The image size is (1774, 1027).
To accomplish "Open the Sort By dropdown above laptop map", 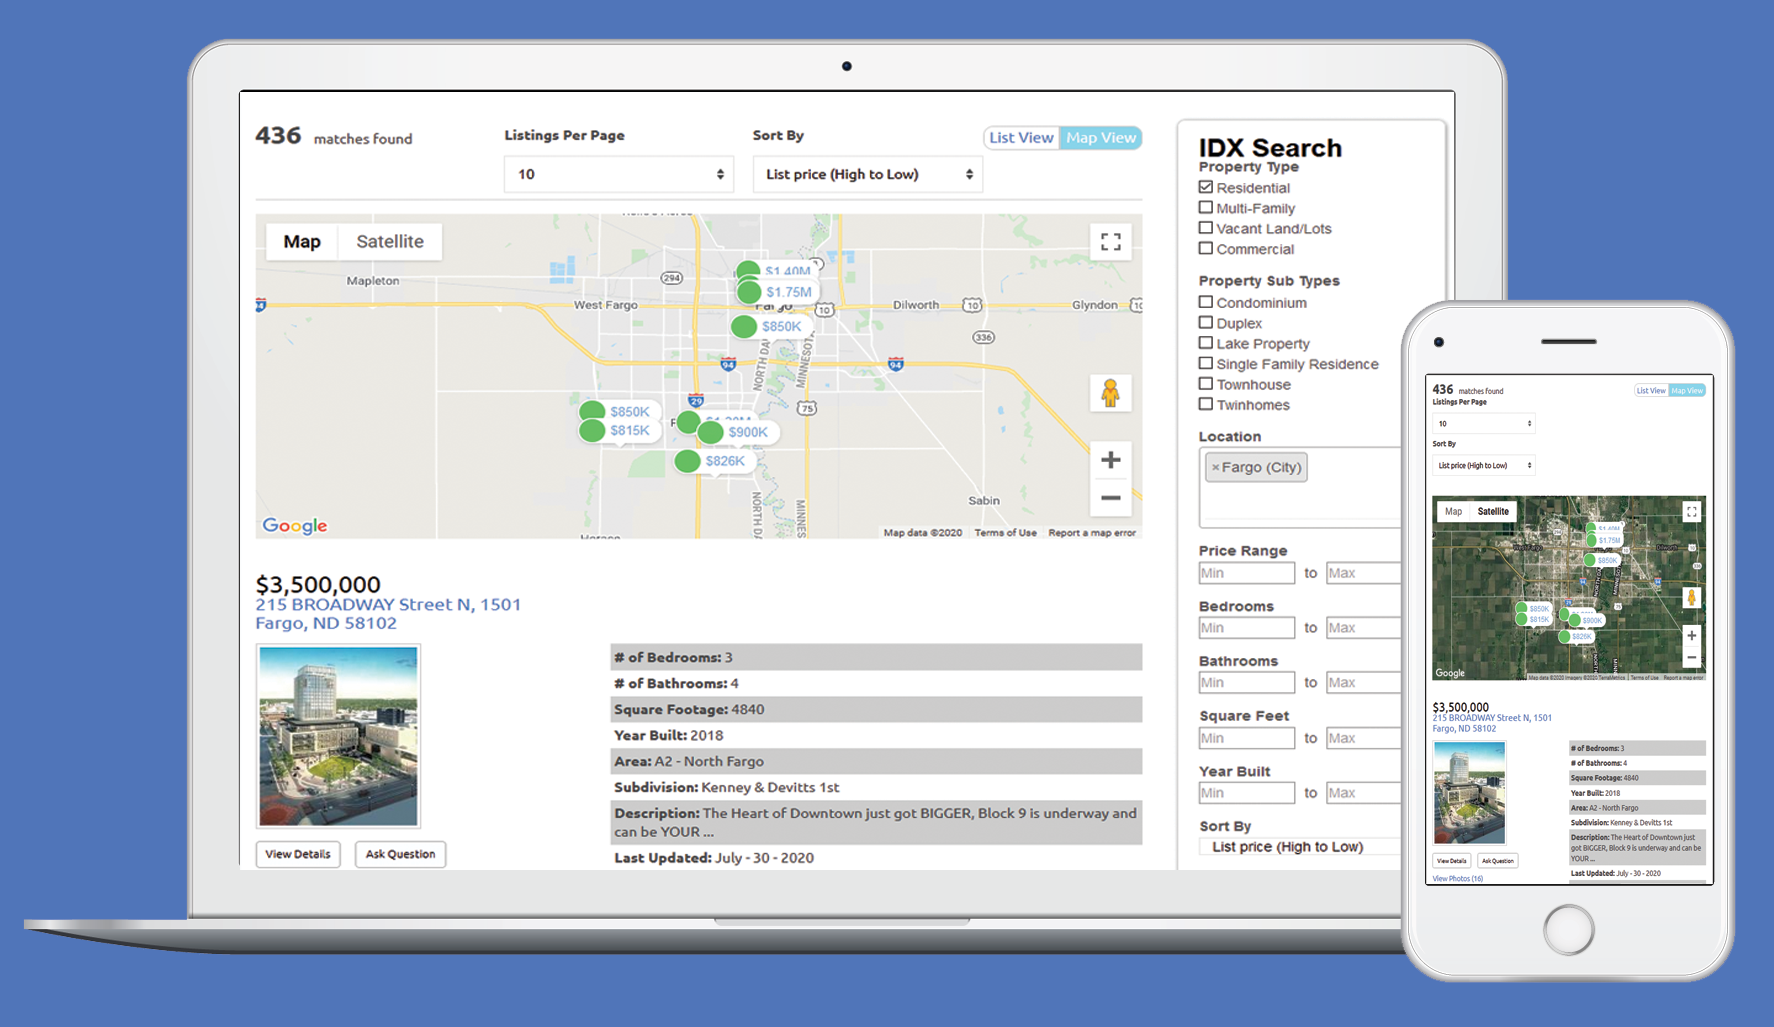I will [867, 174].
